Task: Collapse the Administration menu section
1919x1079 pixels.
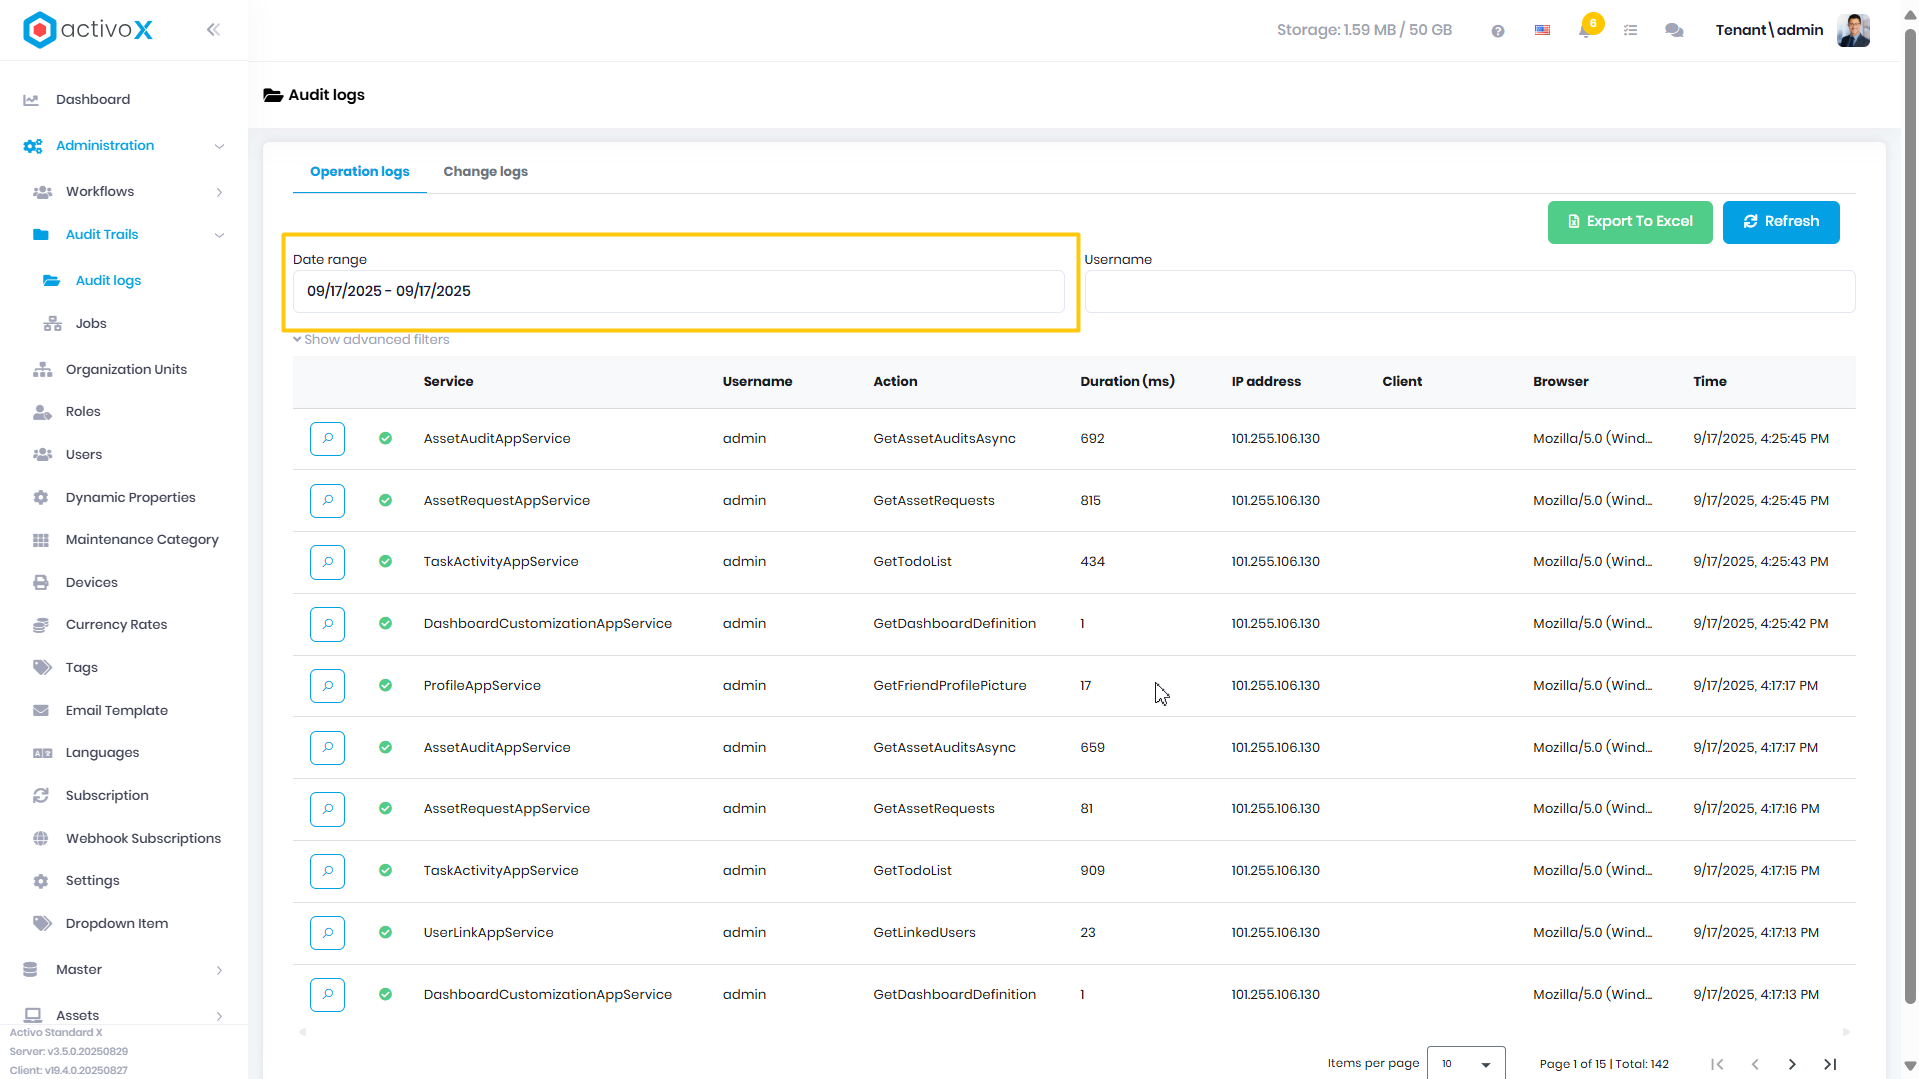Action: 124,146
